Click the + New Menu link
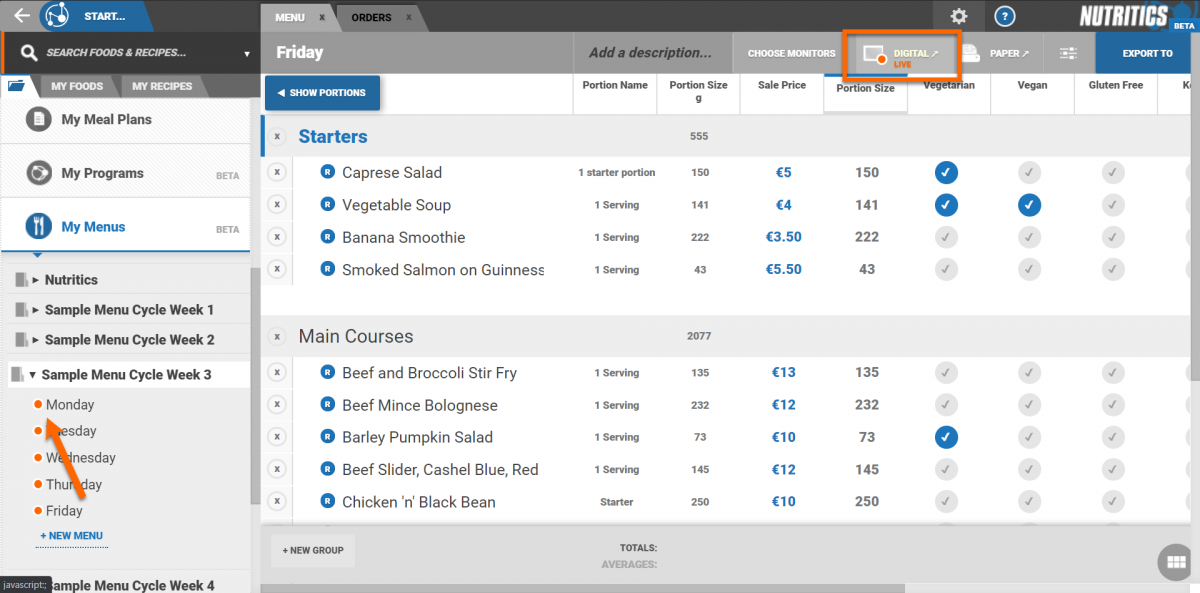The image size is (1200, 593). (71, 536)
